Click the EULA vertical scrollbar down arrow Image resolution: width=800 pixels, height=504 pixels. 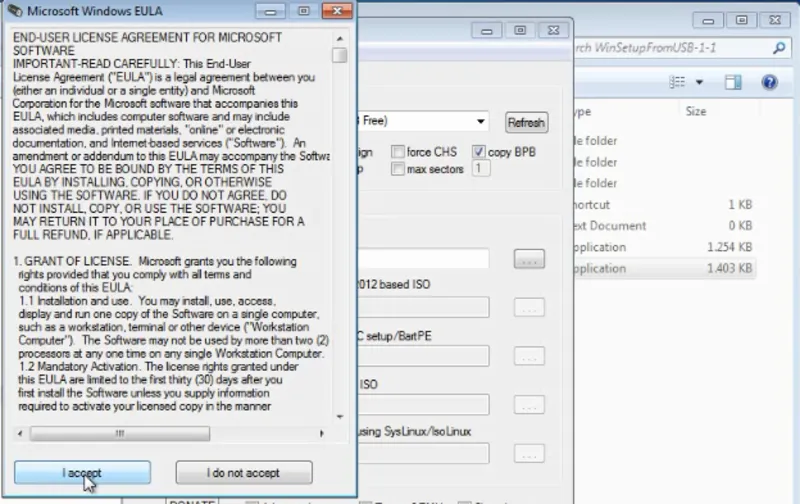tap(340, 417)
